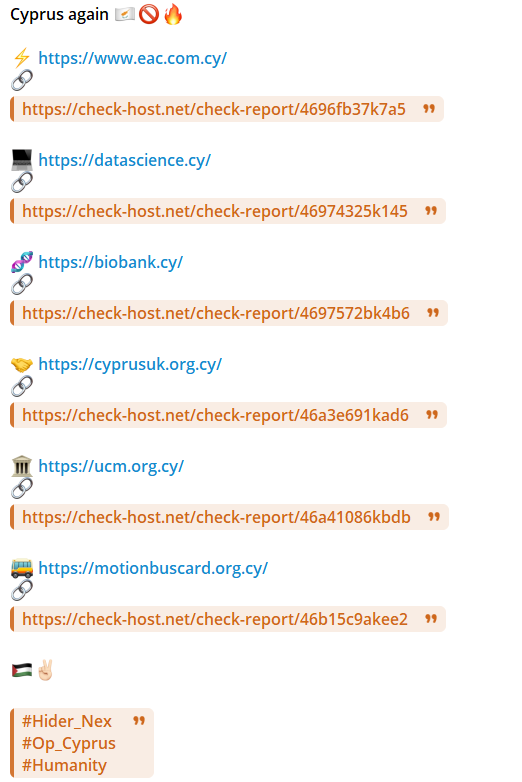
Task: Click quote icon beside 46b15c9akee2 report
Action: (x=431, y=618)
